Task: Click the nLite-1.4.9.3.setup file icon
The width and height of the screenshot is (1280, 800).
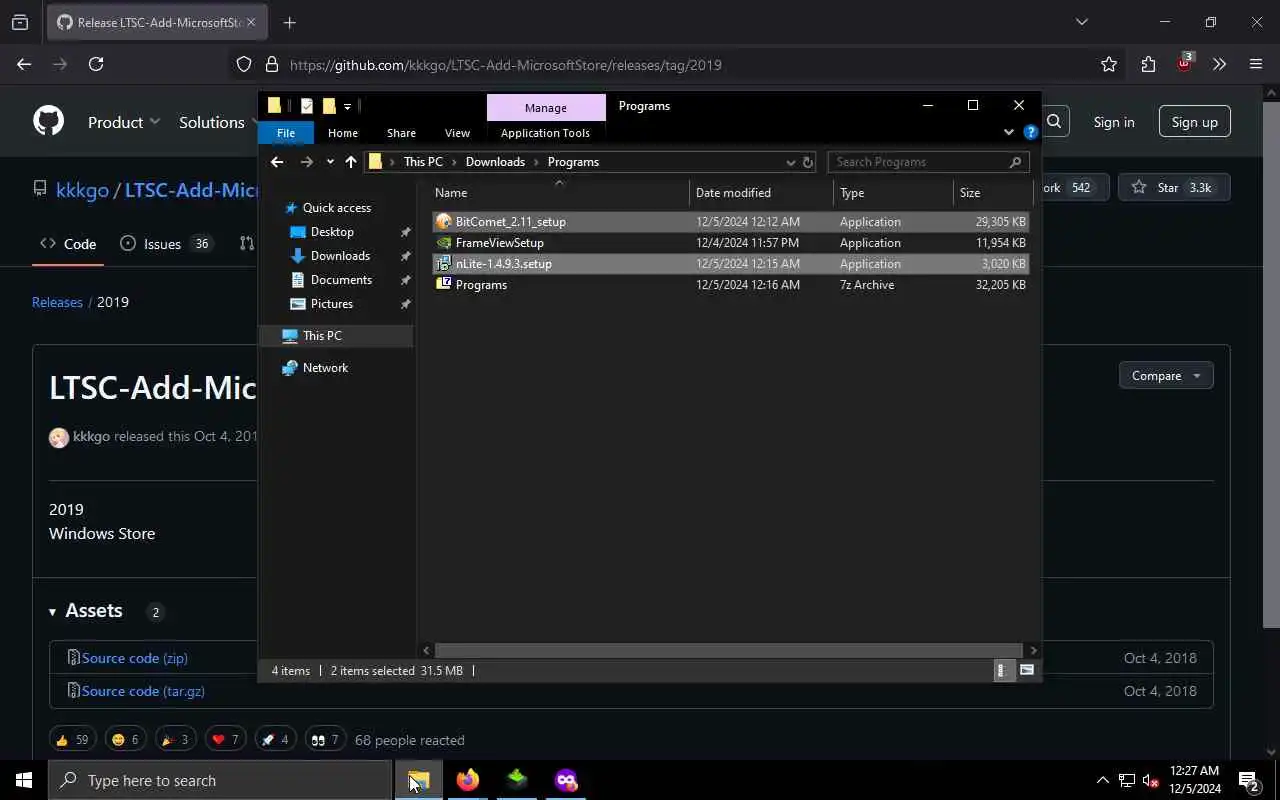Action: (x=444, y=263)
